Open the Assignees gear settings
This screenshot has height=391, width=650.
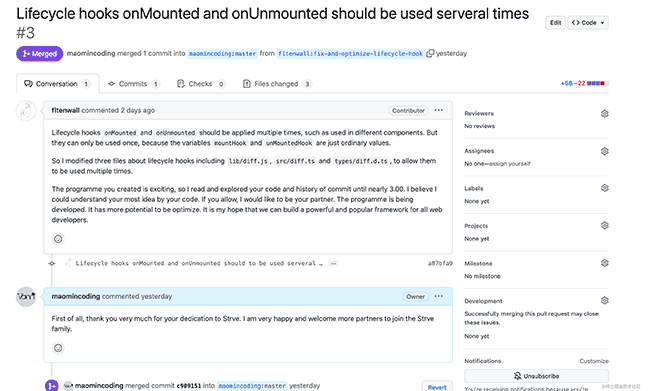click(x=604, y=151)
